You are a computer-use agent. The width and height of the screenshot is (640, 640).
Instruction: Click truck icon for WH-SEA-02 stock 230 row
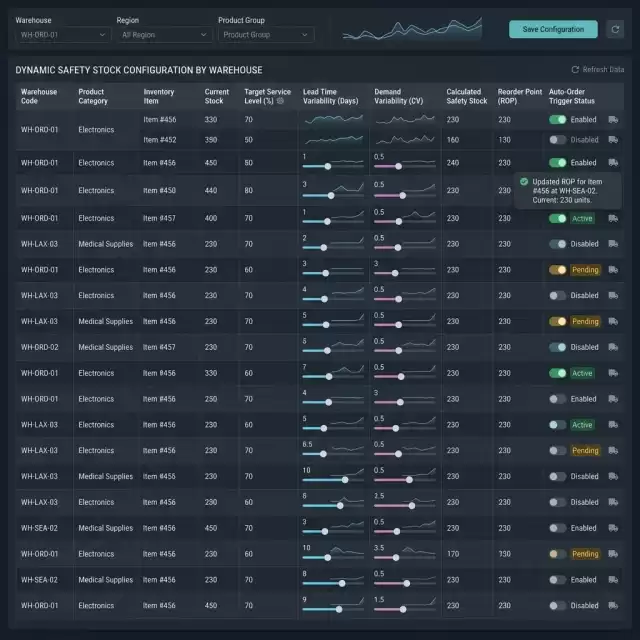pyautogui.click(x=613, y=580)
